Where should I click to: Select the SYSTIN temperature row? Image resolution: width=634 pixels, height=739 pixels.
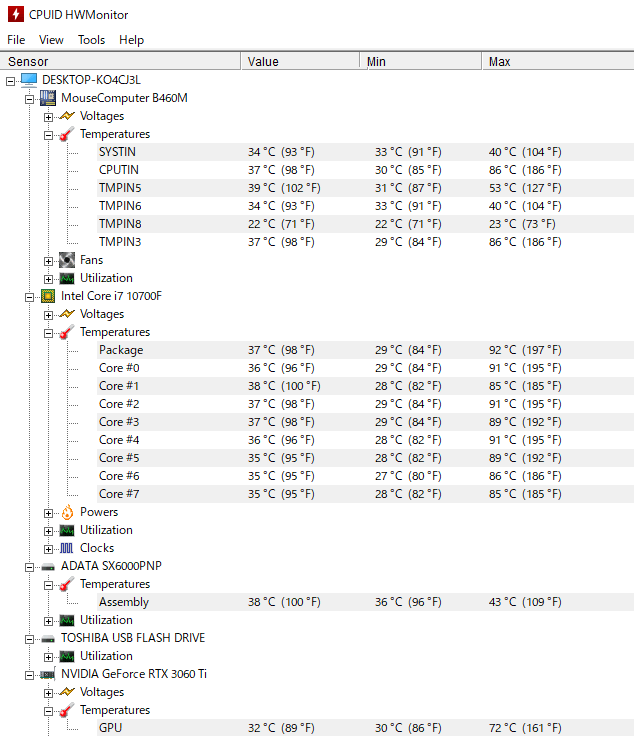[365, 152]
